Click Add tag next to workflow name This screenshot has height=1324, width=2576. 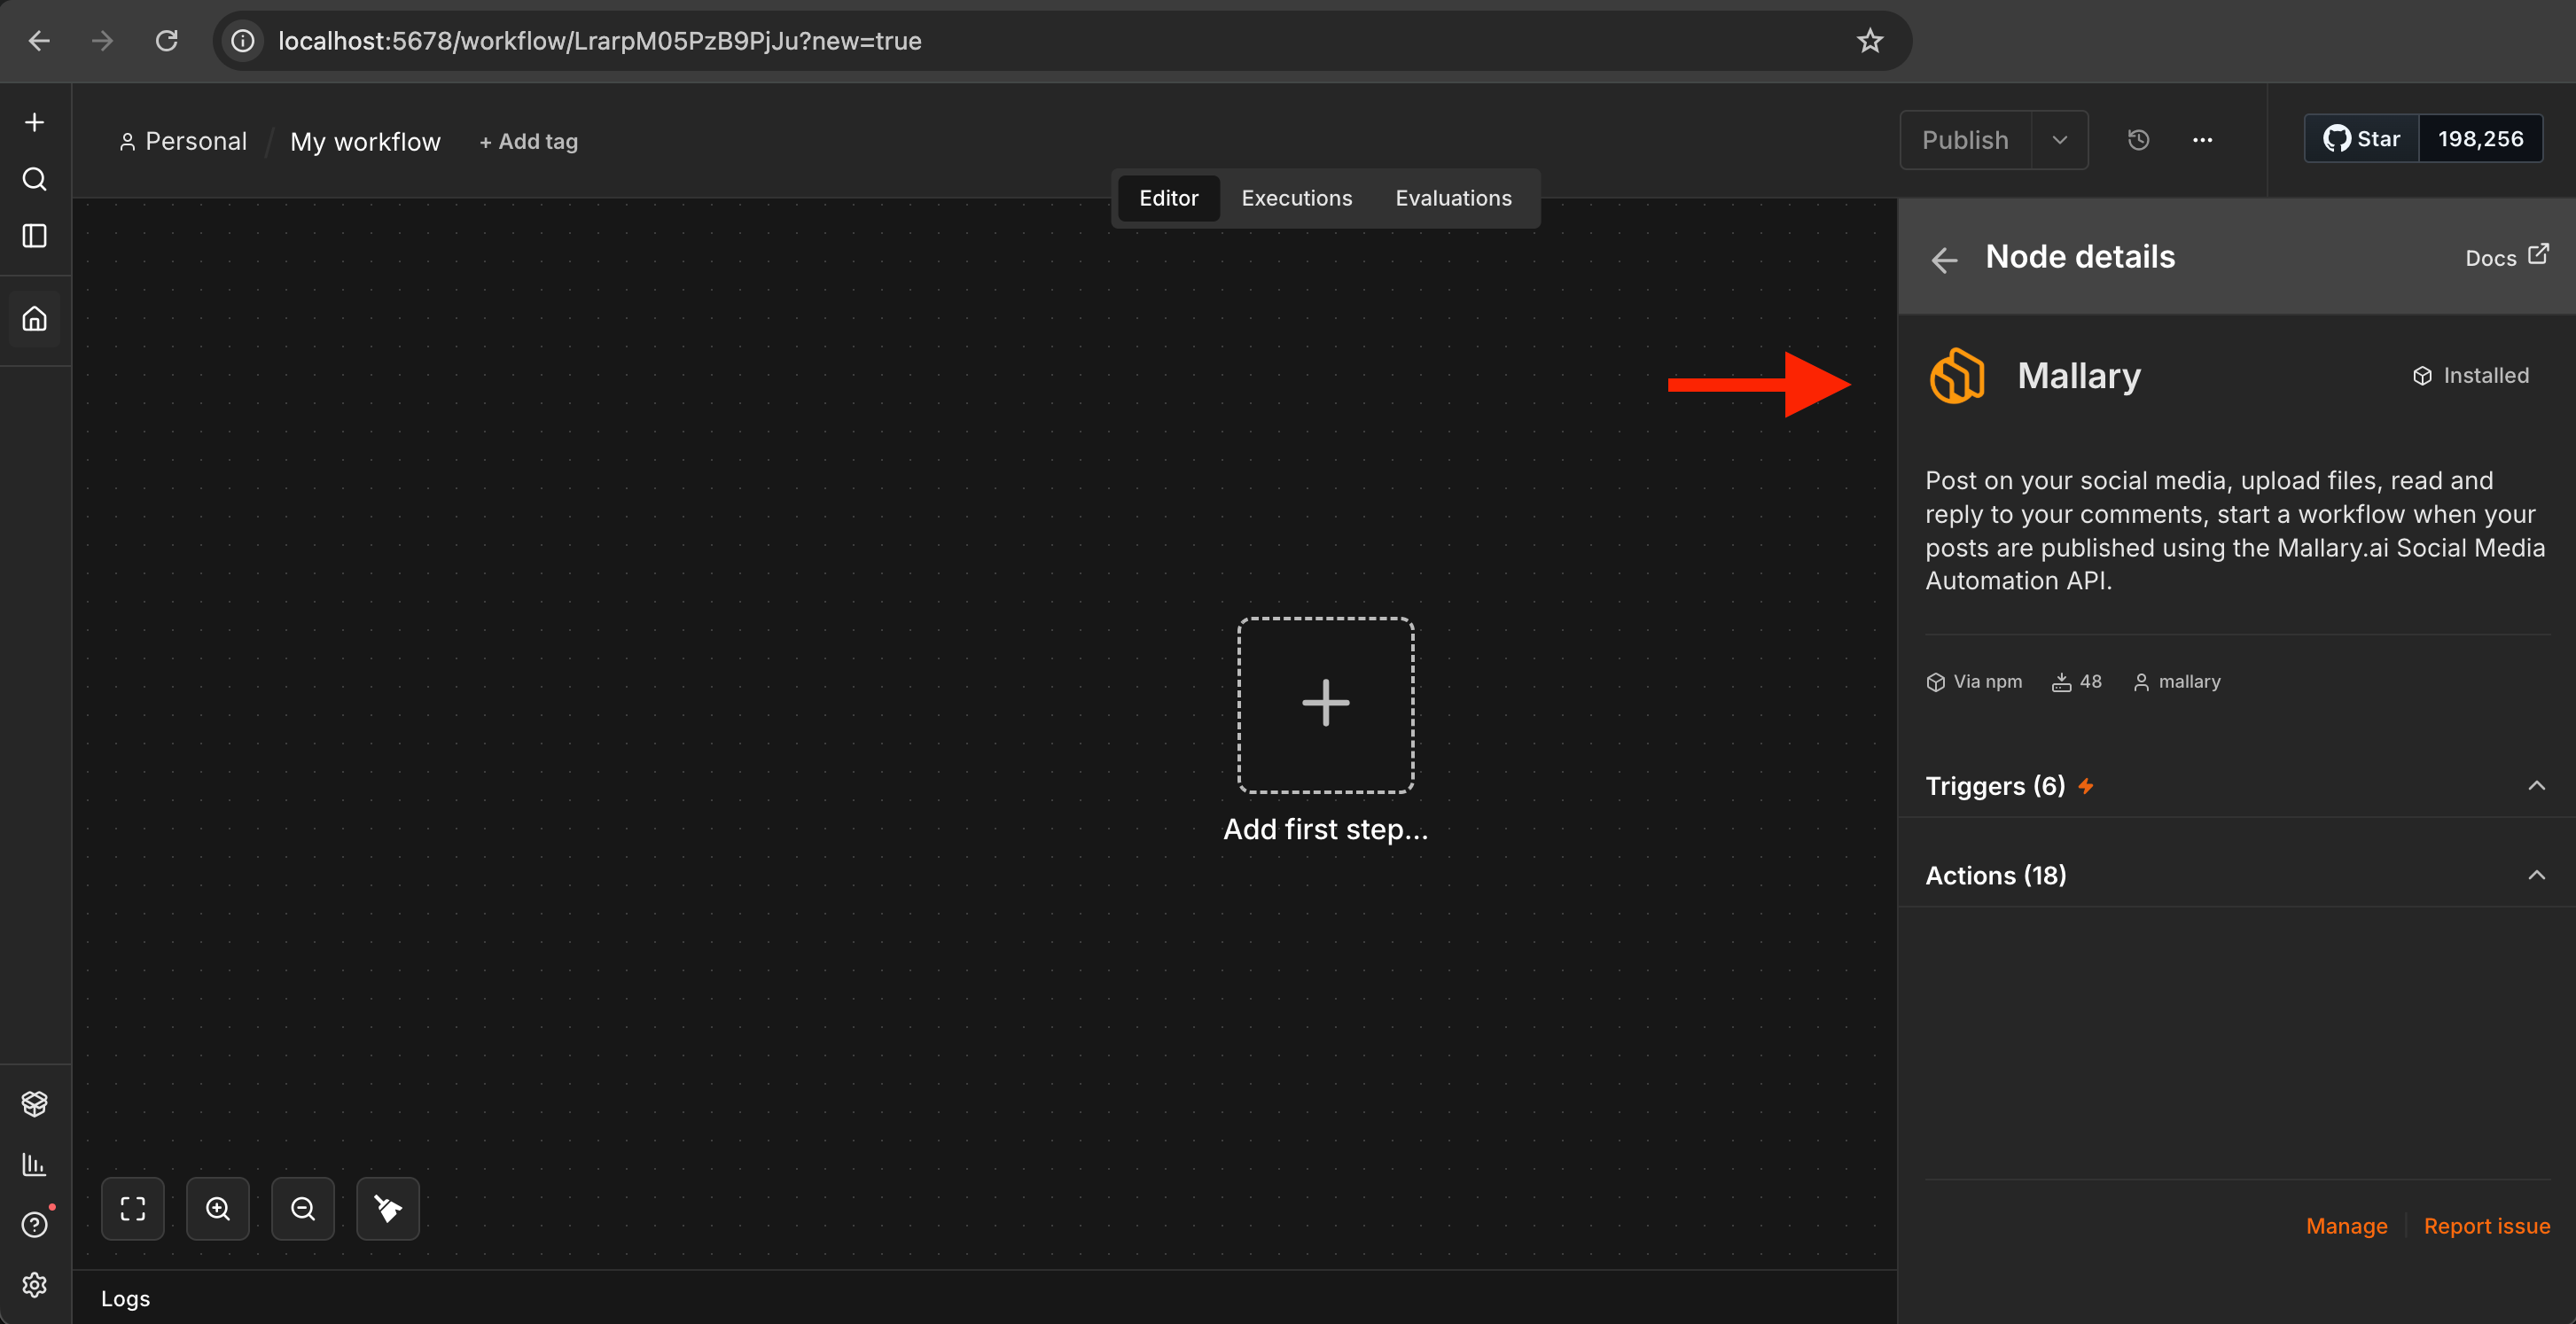point(528,142)
